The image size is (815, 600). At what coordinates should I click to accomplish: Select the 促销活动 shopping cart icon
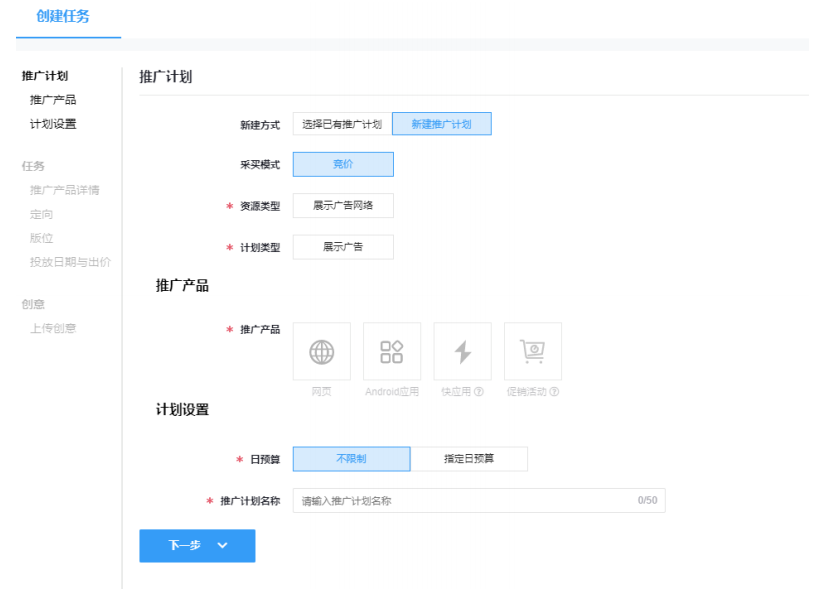(x=532, y=351)
